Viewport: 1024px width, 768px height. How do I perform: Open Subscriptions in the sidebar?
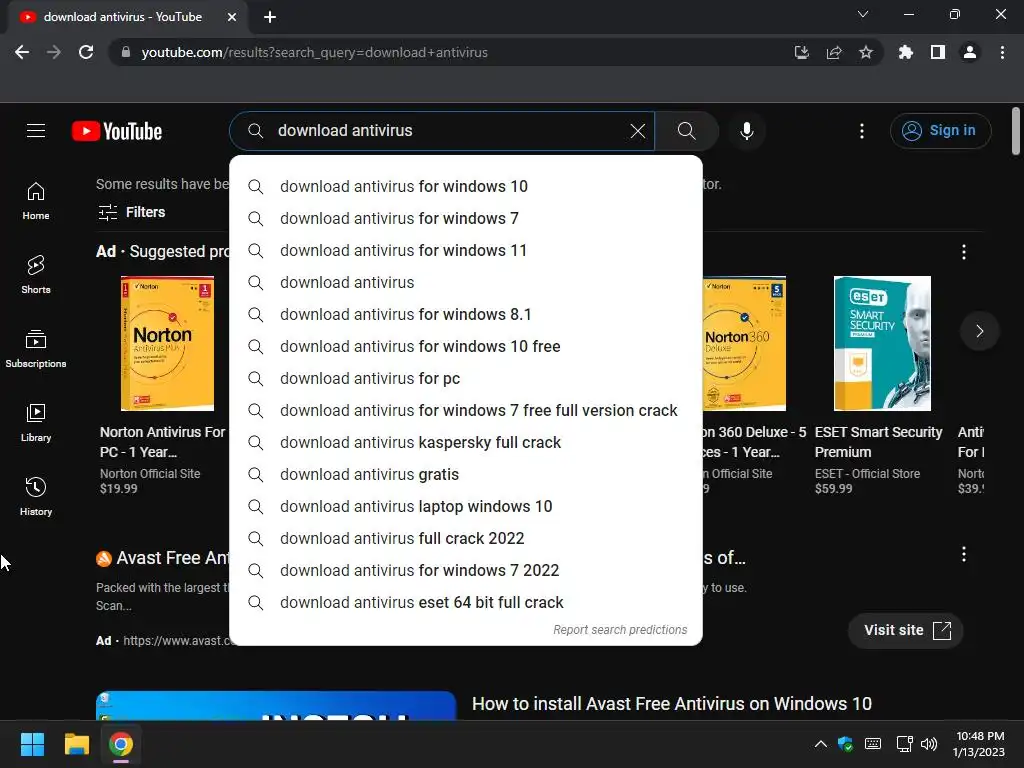(x=36, y=349)
